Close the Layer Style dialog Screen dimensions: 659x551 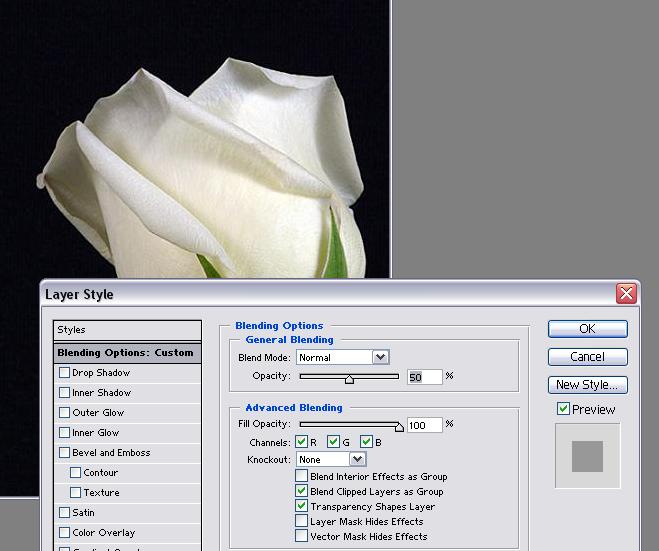coord(626,293)
